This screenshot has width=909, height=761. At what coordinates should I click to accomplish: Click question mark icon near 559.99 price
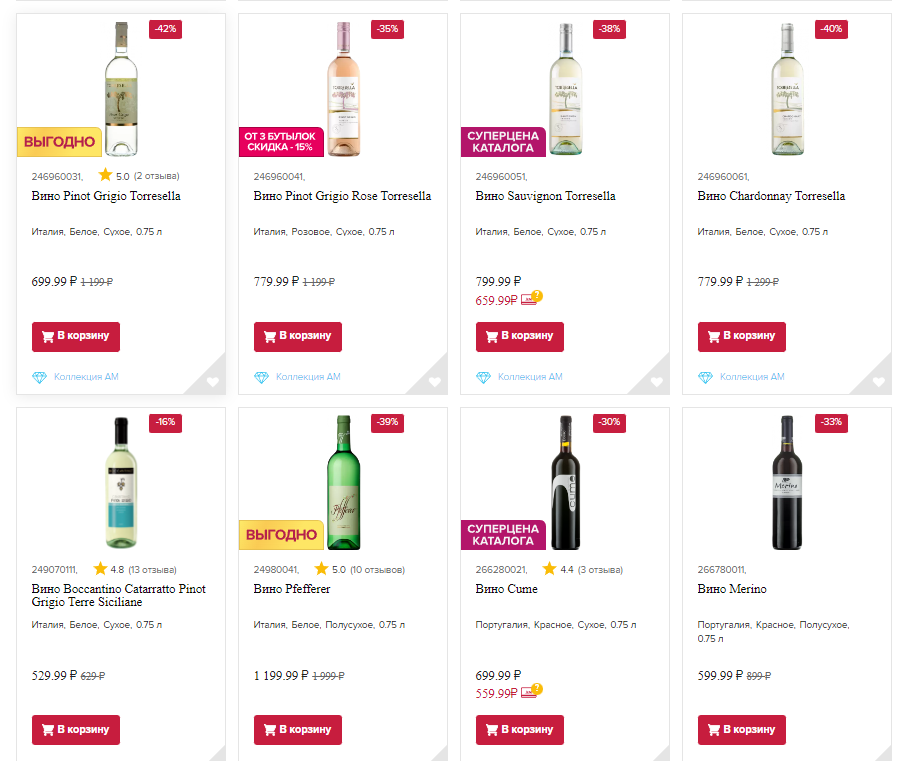point(537,689)
